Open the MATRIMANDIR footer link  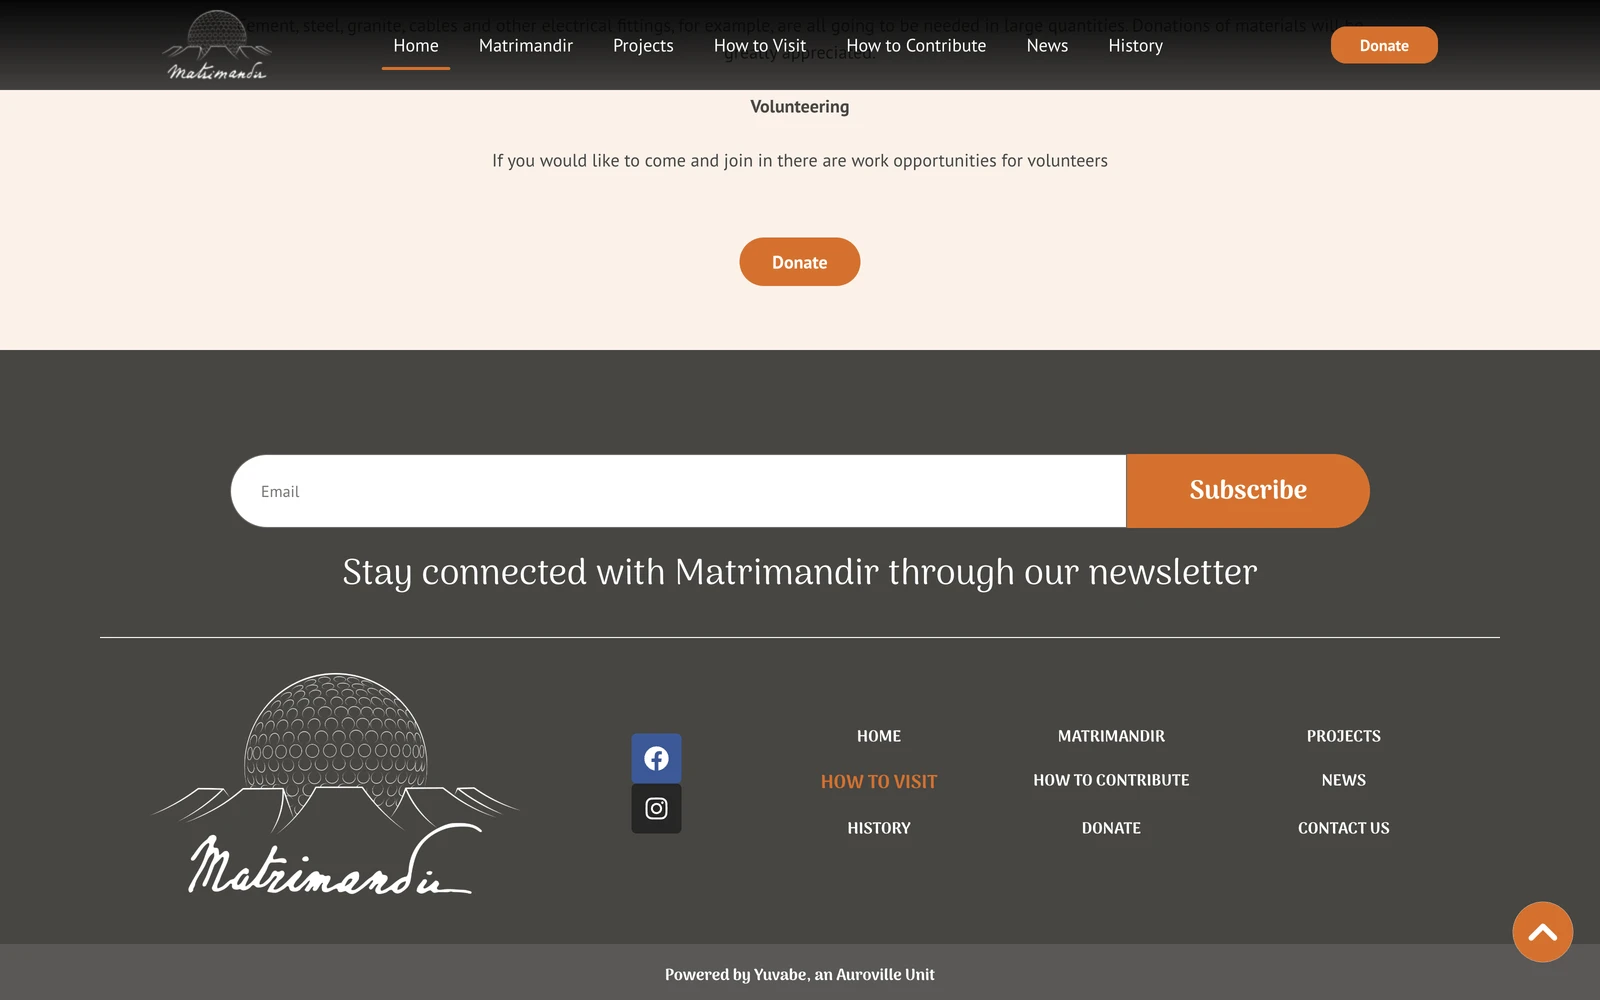1111,736
